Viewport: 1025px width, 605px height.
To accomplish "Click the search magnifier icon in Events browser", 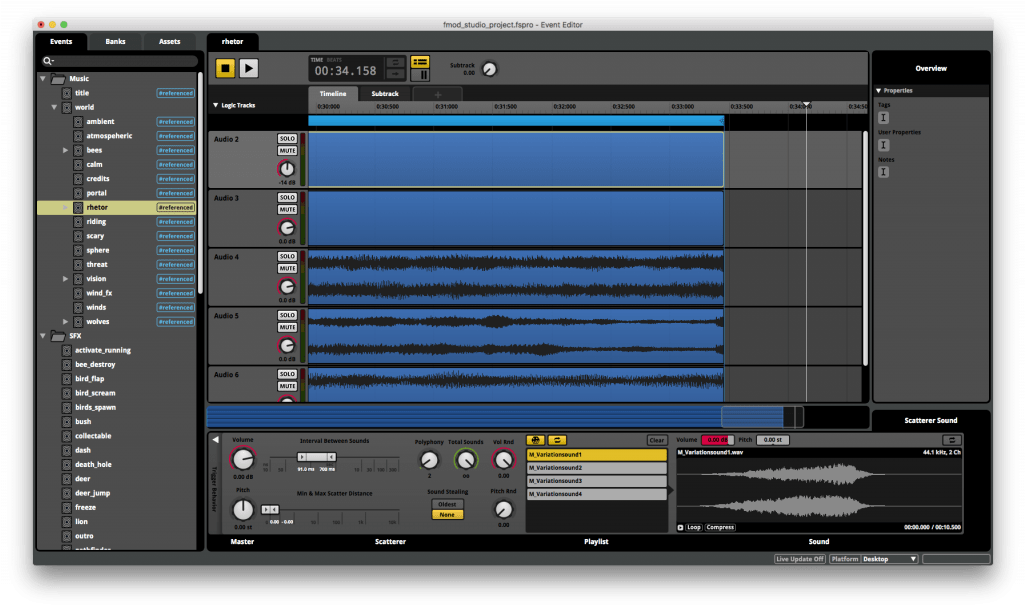I will [47, 61].
